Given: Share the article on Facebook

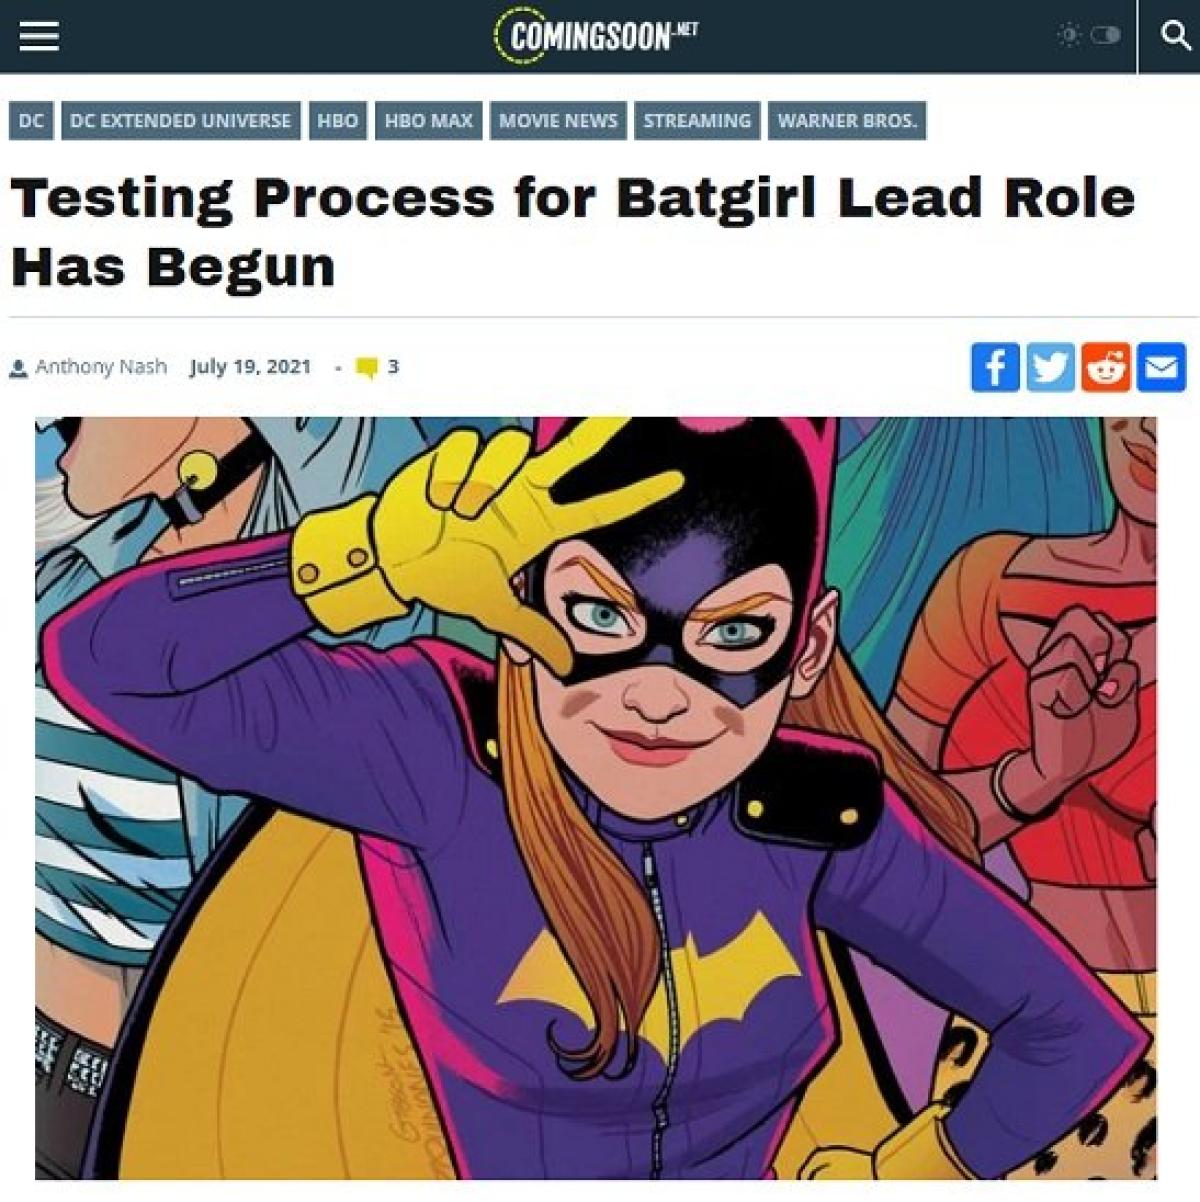Looking at the screenshot, I should [x=995, y=367].
